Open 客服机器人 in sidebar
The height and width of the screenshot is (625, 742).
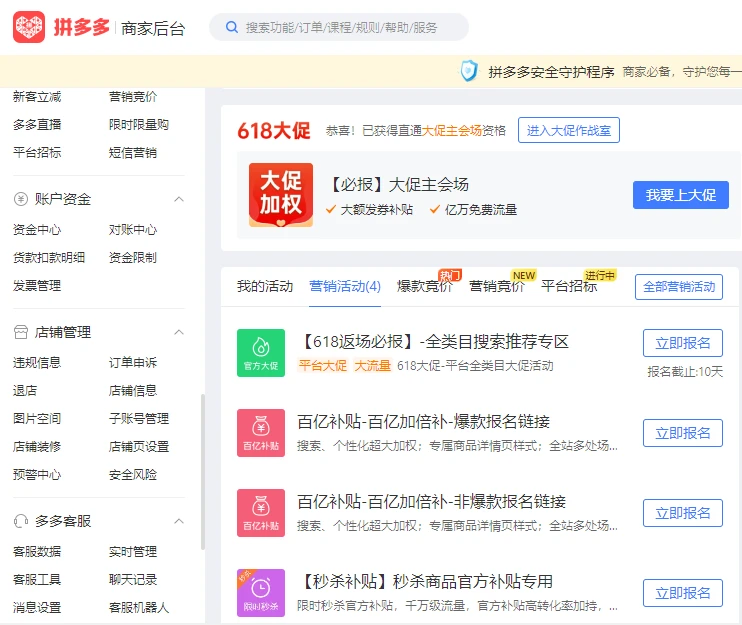[x=139, y=607]
